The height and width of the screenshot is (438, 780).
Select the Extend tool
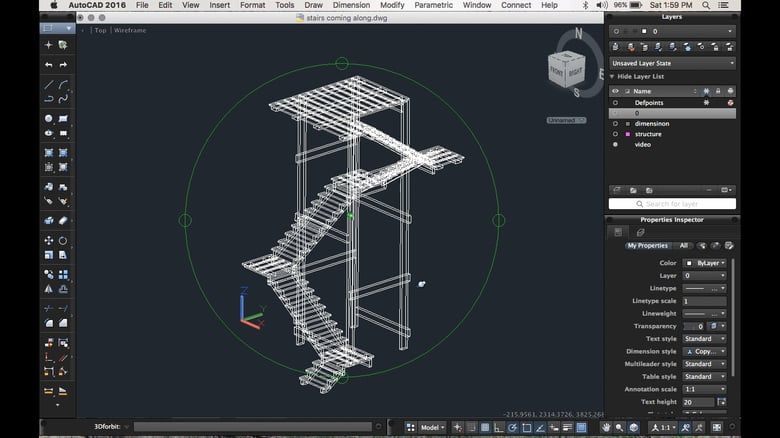click(63, 309)
